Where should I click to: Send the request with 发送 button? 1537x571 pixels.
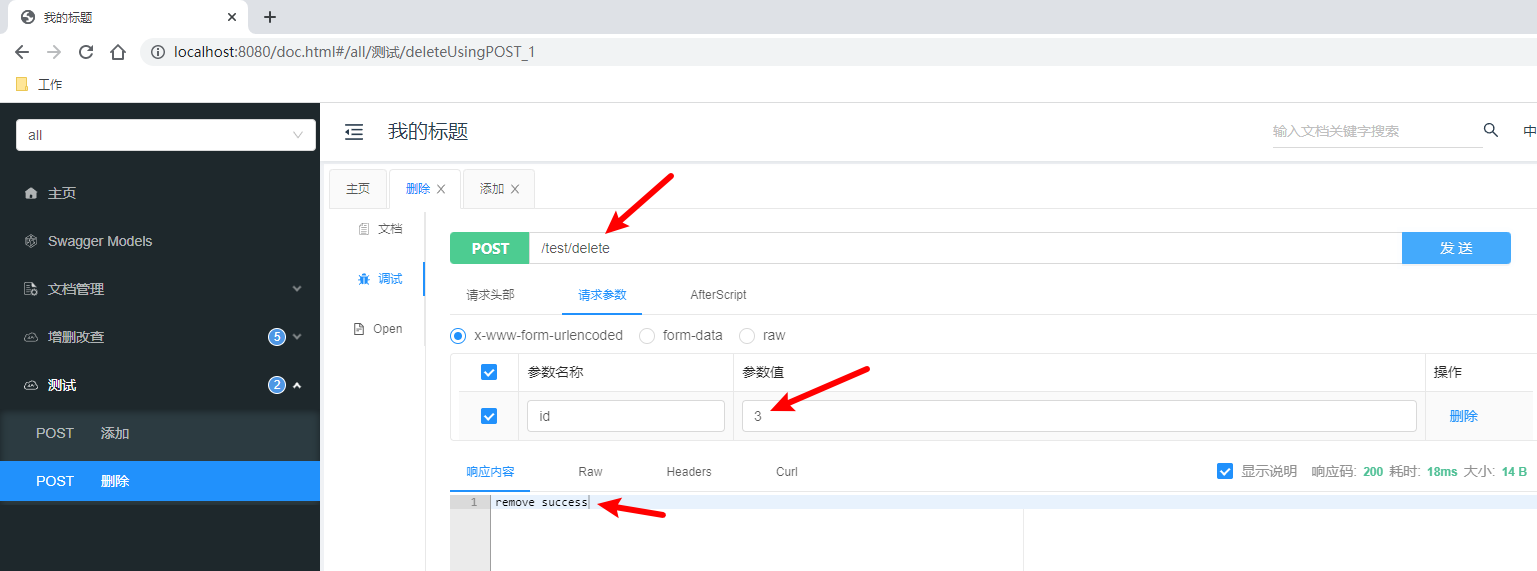(1456, 248)
